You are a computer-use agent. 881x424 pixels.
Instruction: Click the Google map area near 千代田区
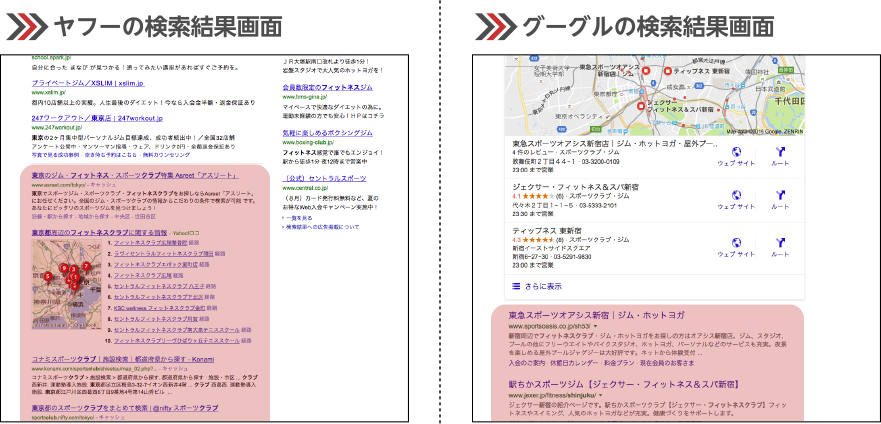(787, 101)
